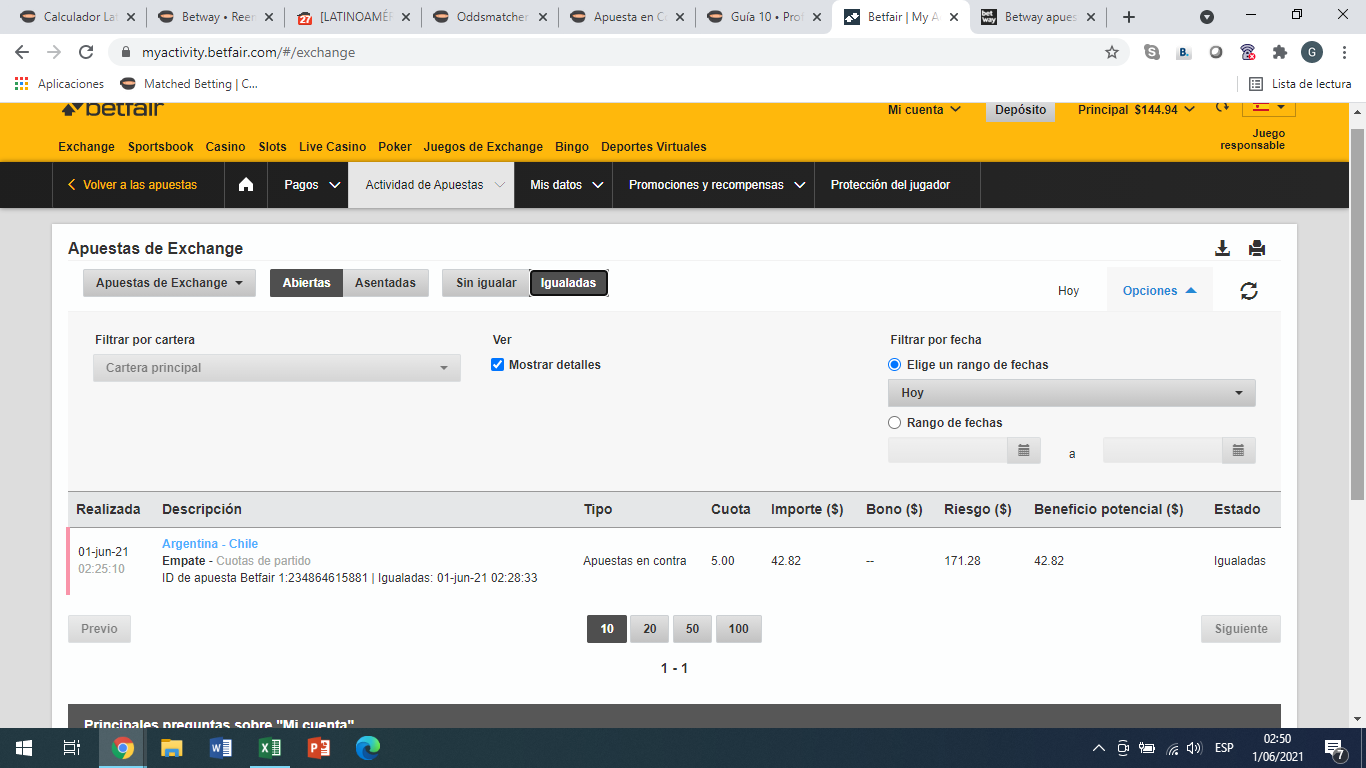Open the Chrome extensions puzzle icon

(1279, 52)
